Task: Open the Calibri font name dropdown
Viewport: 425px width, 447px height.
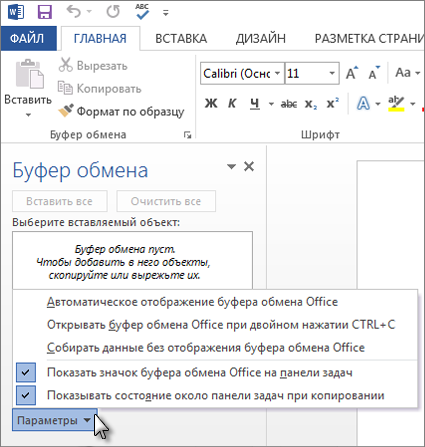Action: [x=277, y=73]
